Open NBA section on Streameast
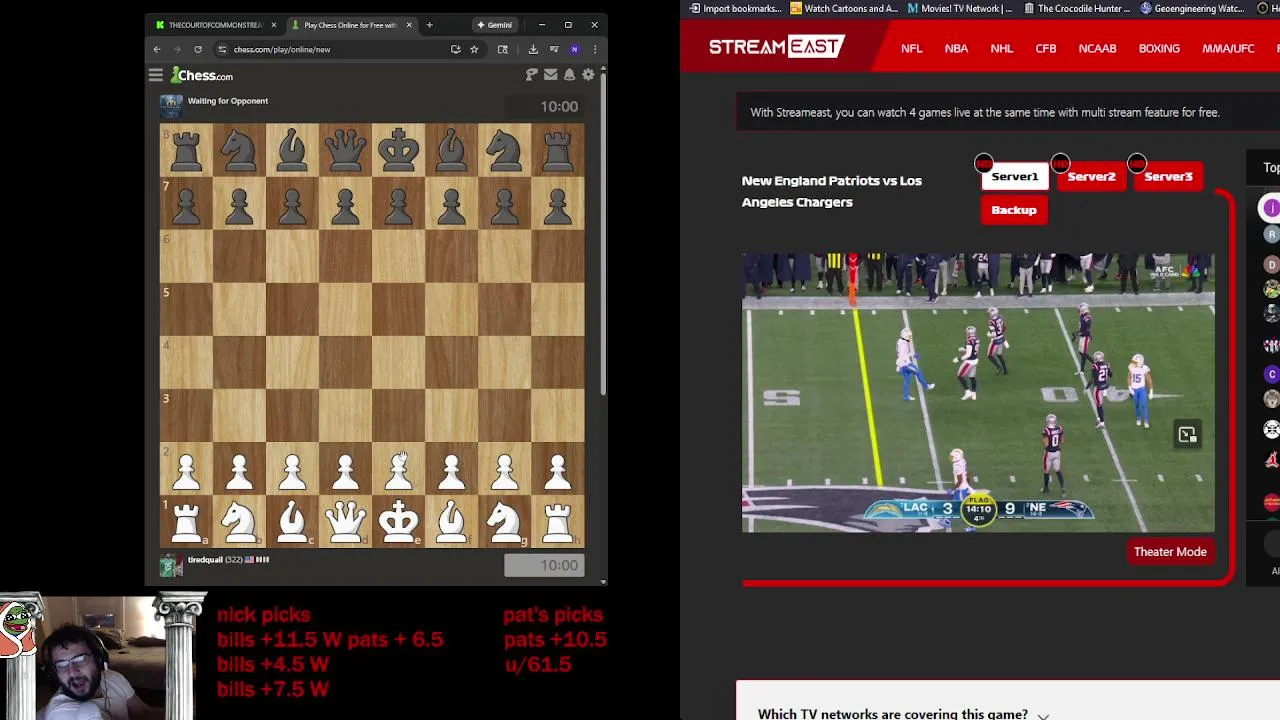 click(956, 48)
